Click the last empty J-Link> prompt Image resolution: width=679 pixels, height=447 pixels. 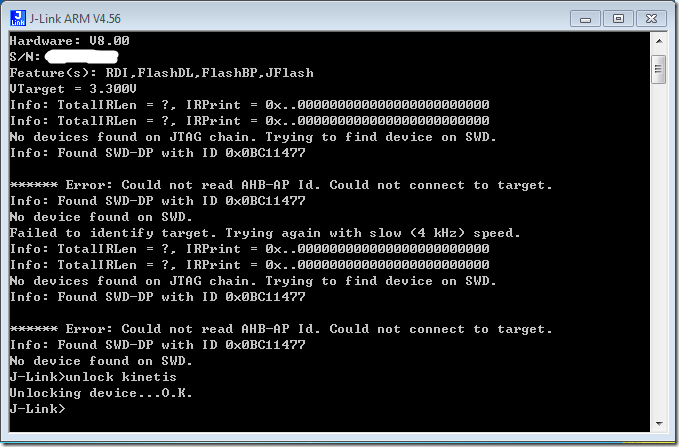(x=38, y=409)
